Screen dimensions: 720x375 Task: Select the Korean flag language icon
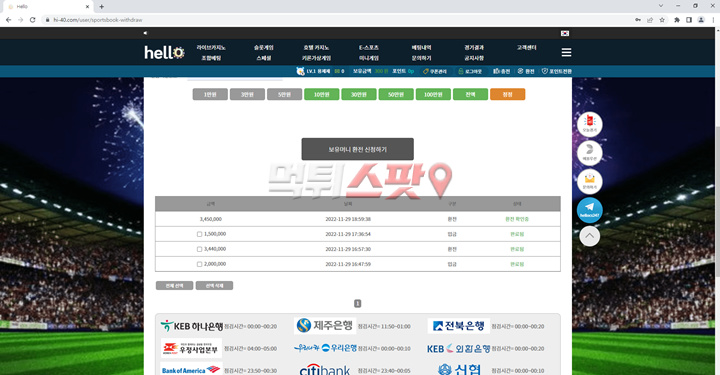[x=565, y=33]
